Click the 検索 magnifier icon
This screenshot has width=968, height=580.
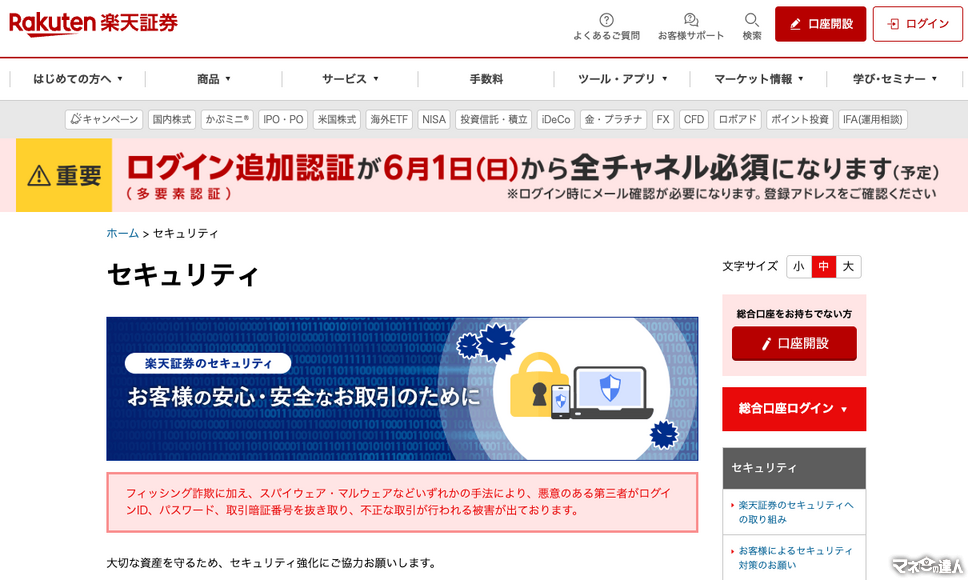[751, 20]
